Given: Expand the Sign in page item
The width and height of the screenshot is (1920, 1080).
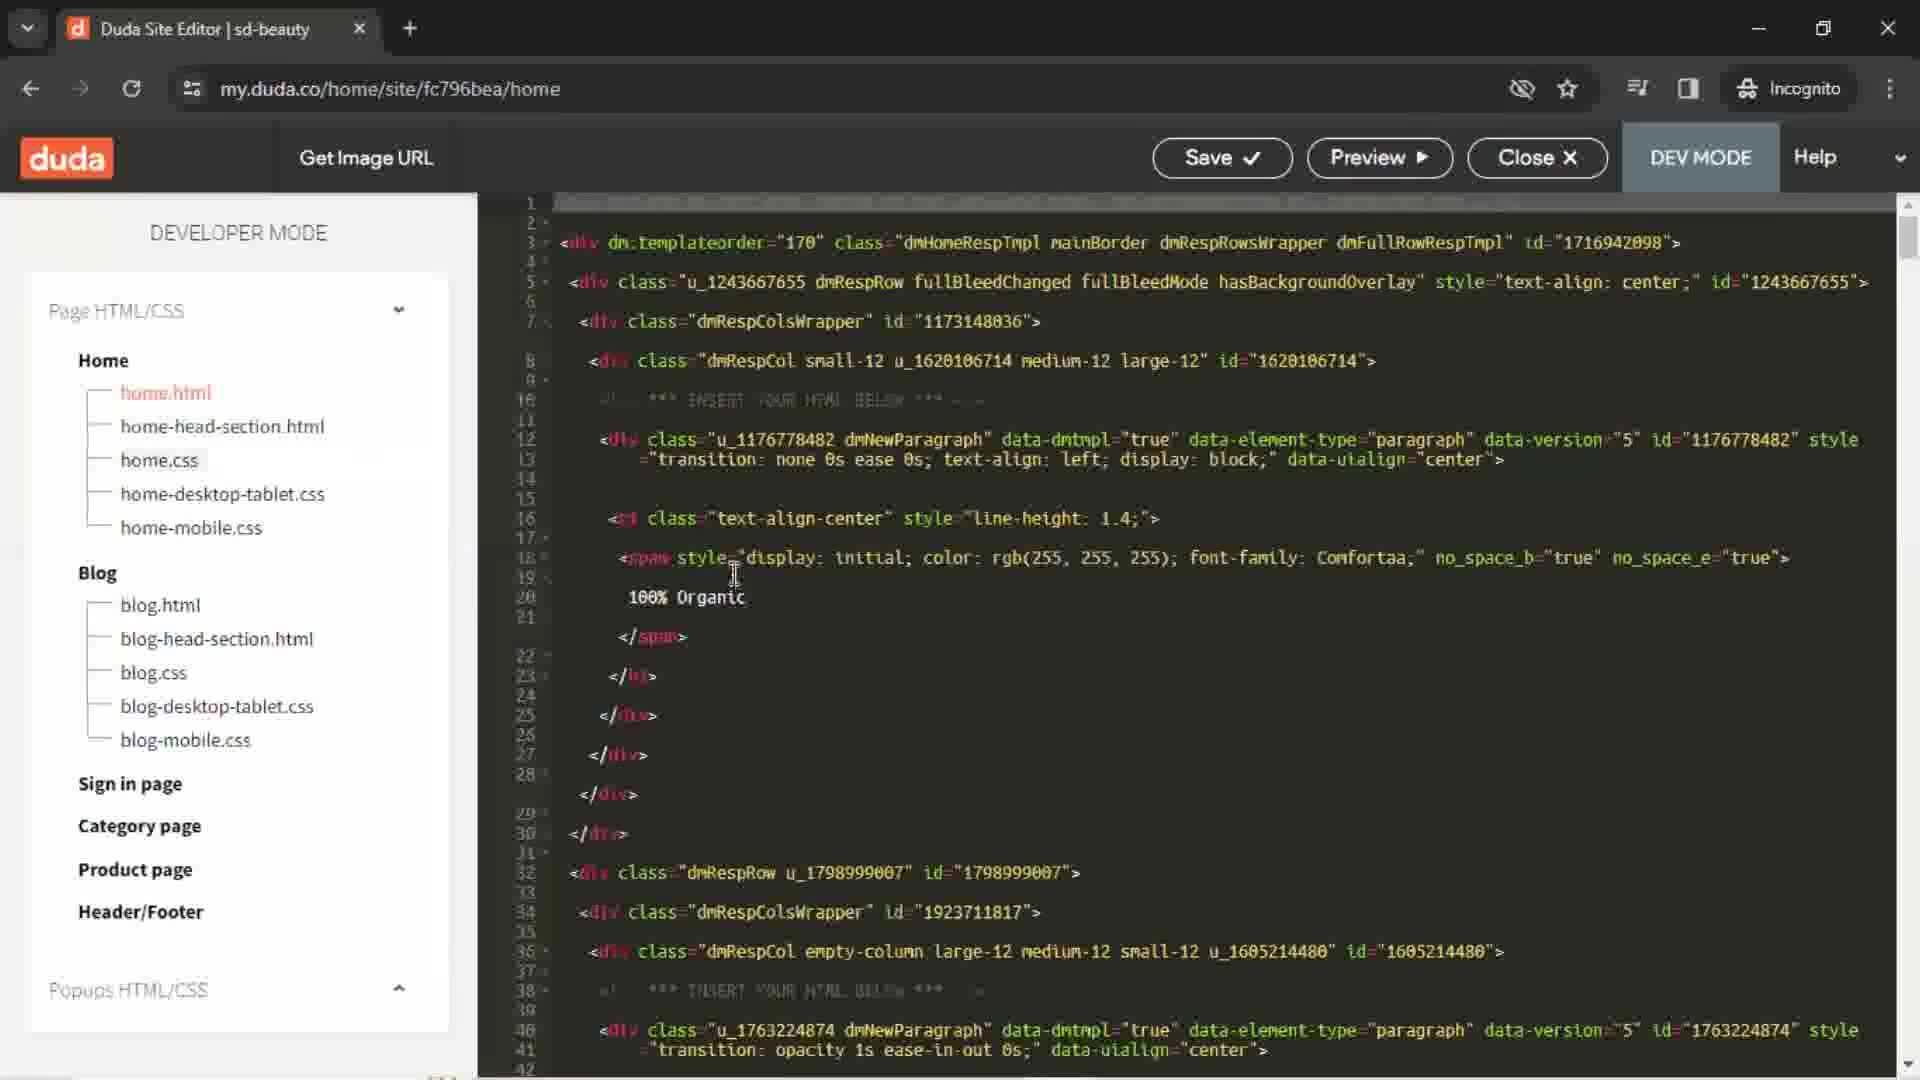Looking at the screenshot, I should 130,784.
